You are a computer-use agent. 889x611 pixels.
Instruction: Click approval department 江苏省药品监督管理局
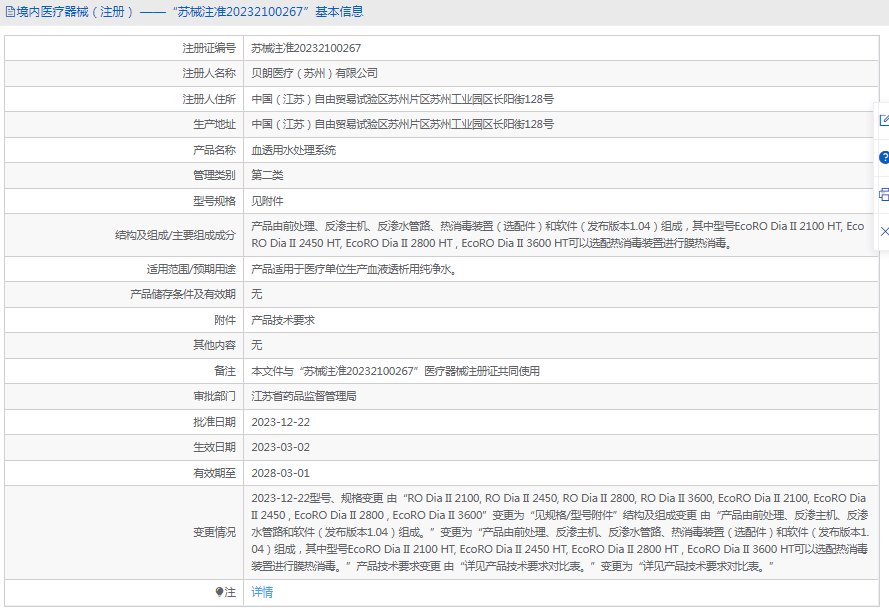pyautogui.click(x=304, y=396)
